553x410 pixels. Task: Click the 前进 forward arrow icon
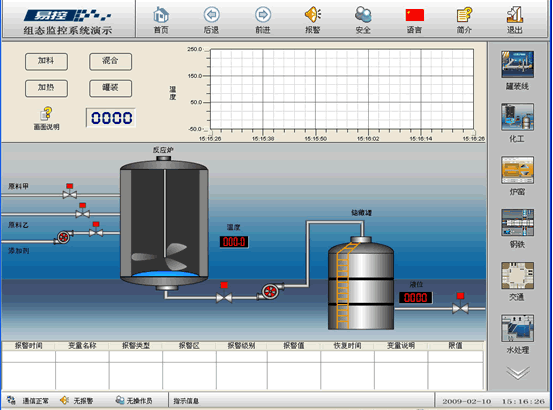click(263, 15)
